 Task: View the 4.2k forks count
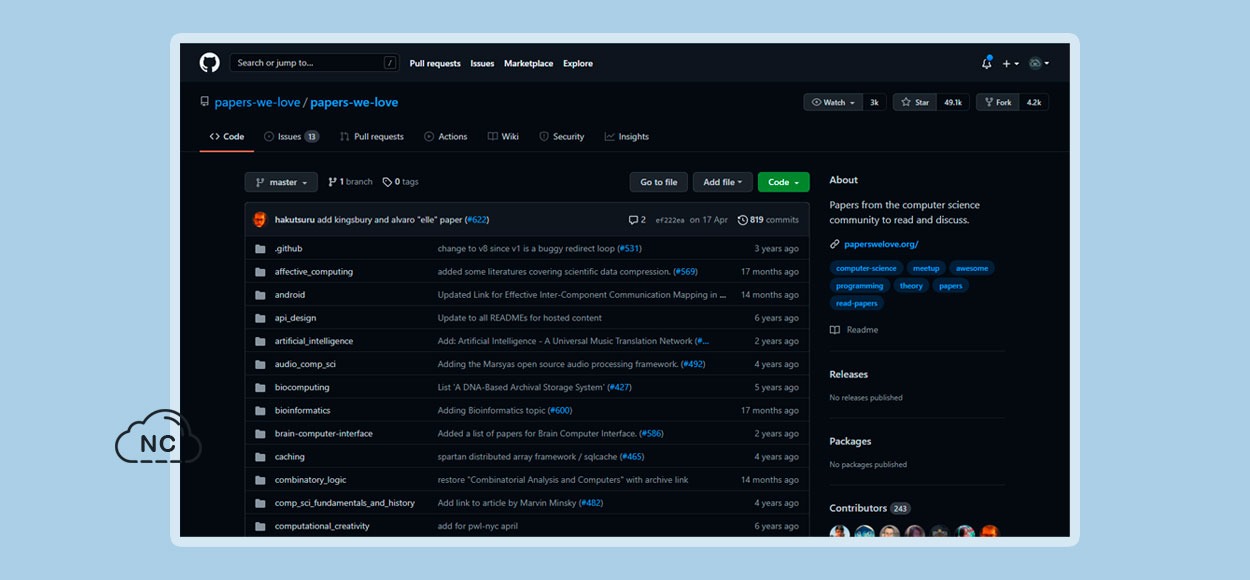(1034, 102)
